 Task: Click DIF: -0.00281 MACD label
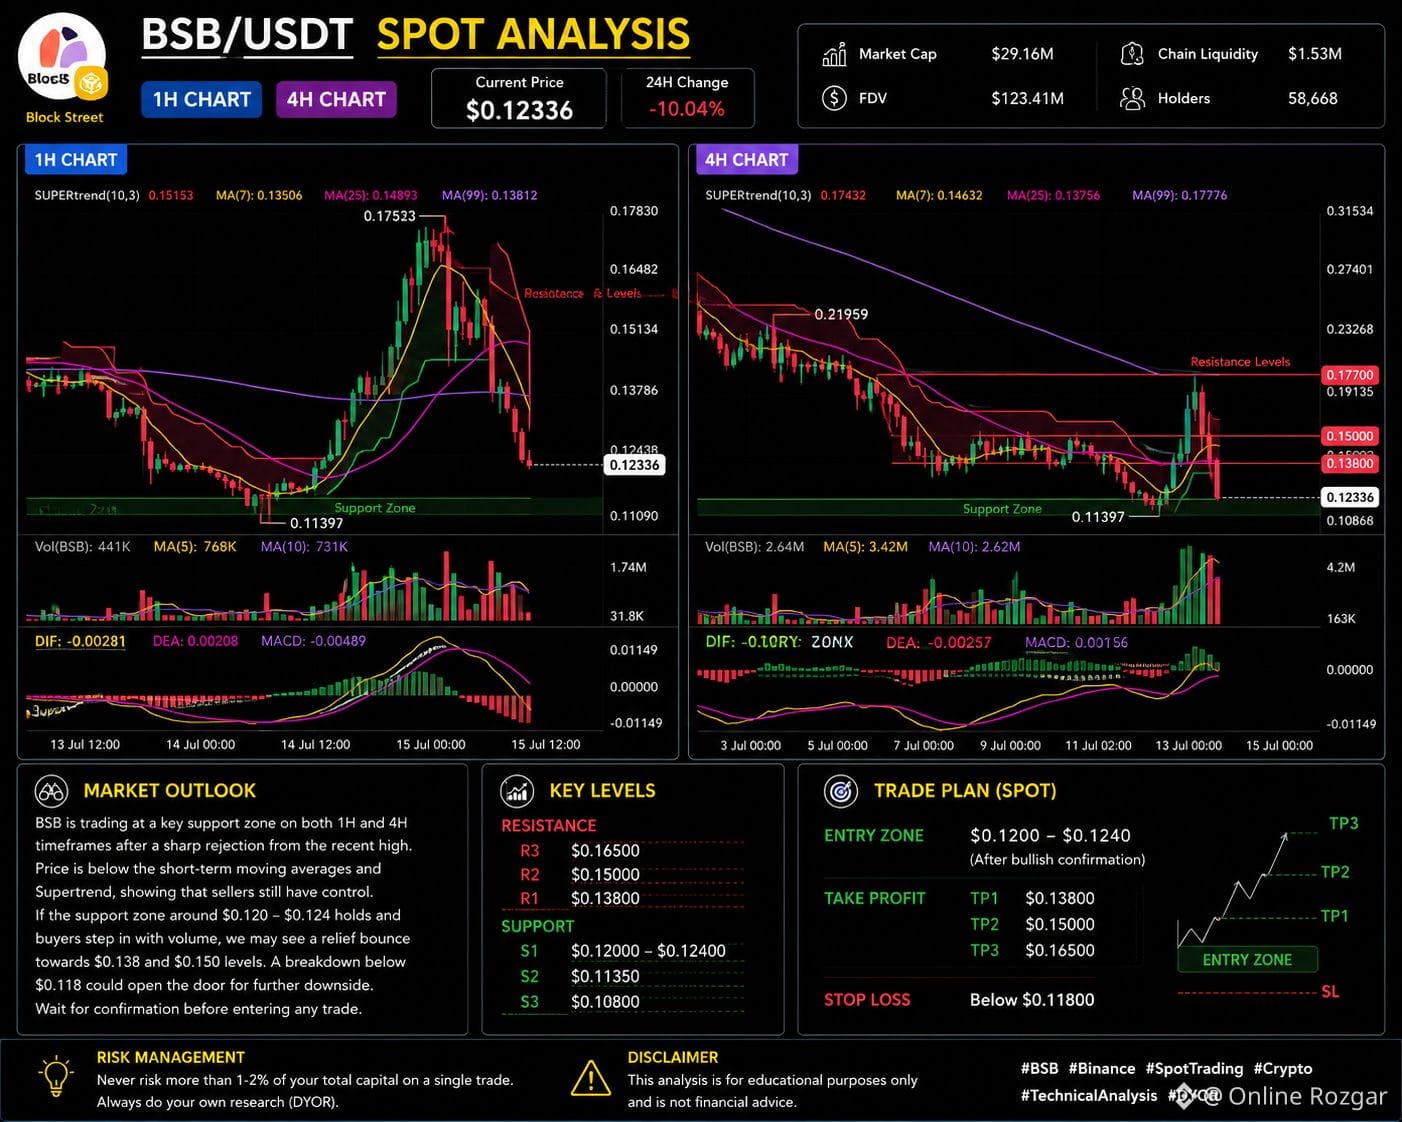pos(80,641)
